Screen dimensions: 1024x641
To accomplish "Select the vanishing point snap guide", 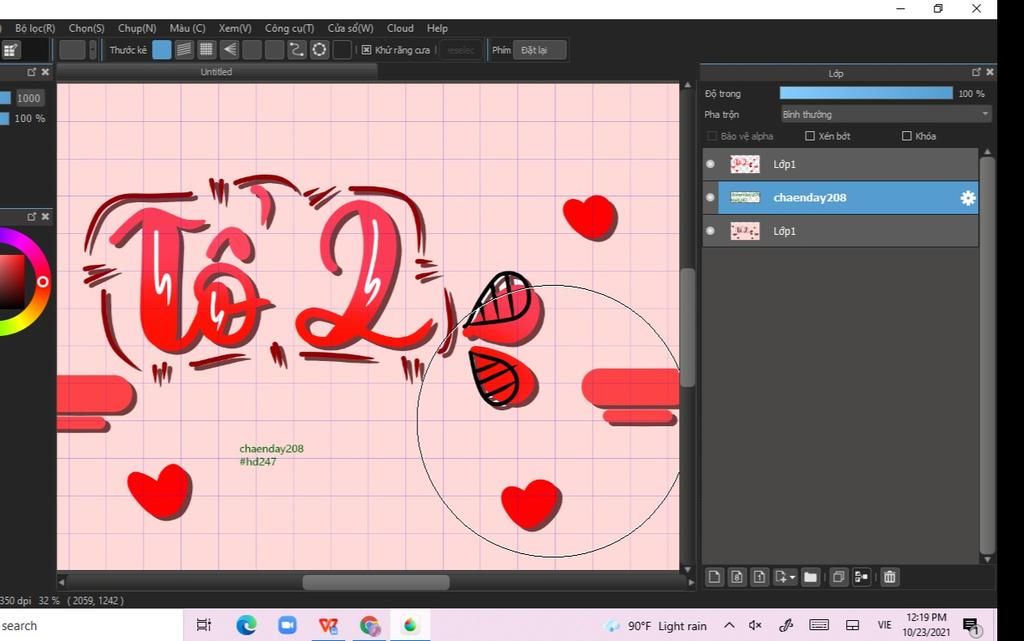I will coord(229,50).
